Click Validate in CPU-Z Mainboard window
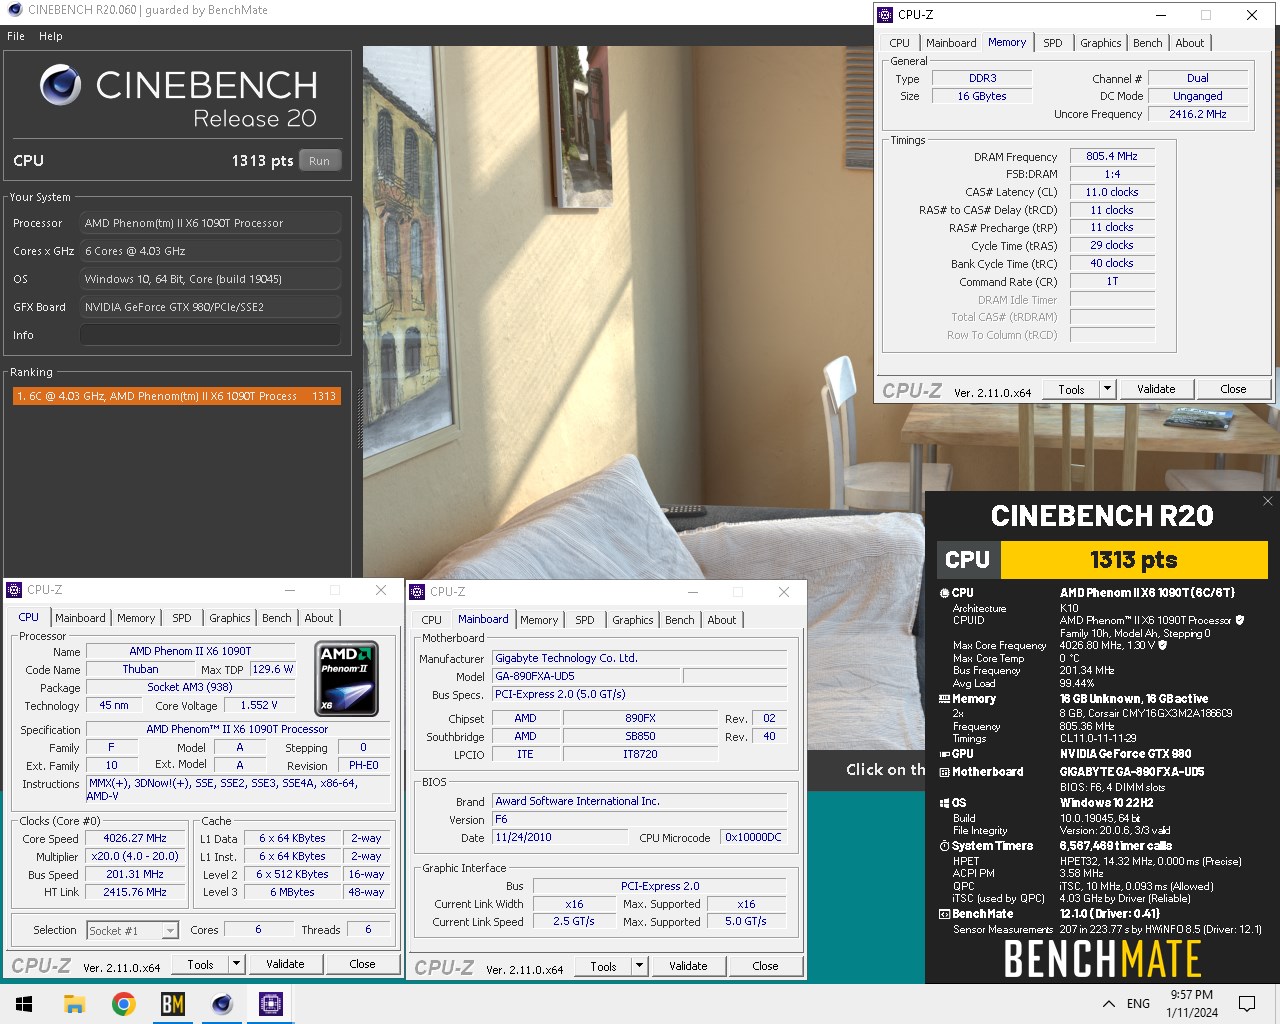 688,966
